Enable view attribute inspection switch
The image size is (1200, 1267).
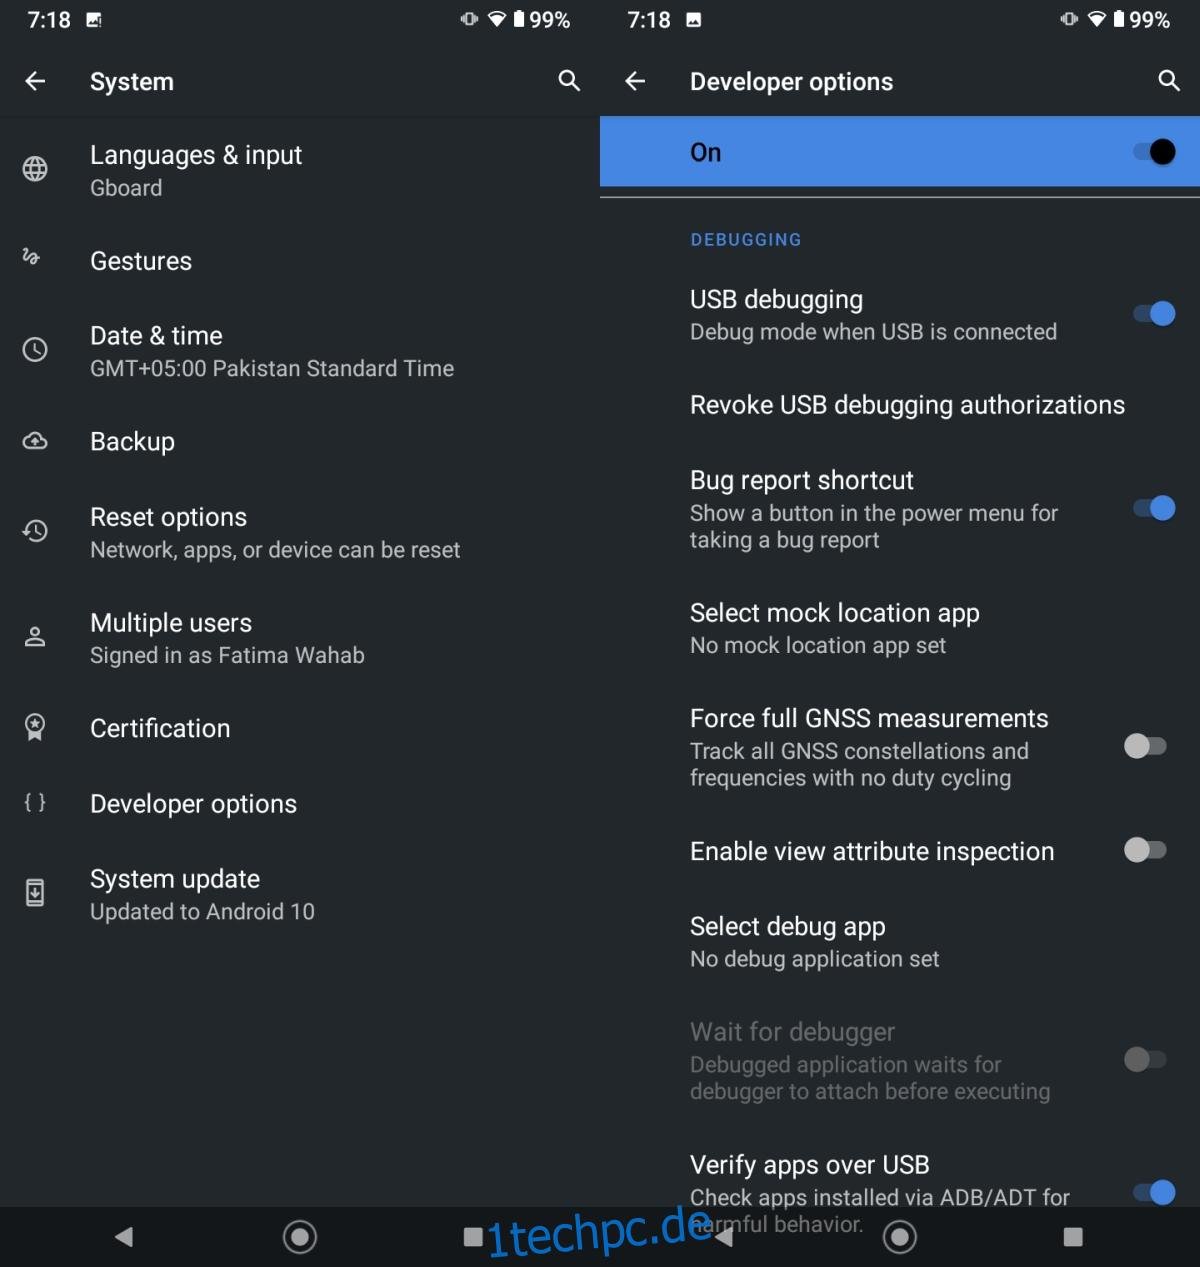1145,850
